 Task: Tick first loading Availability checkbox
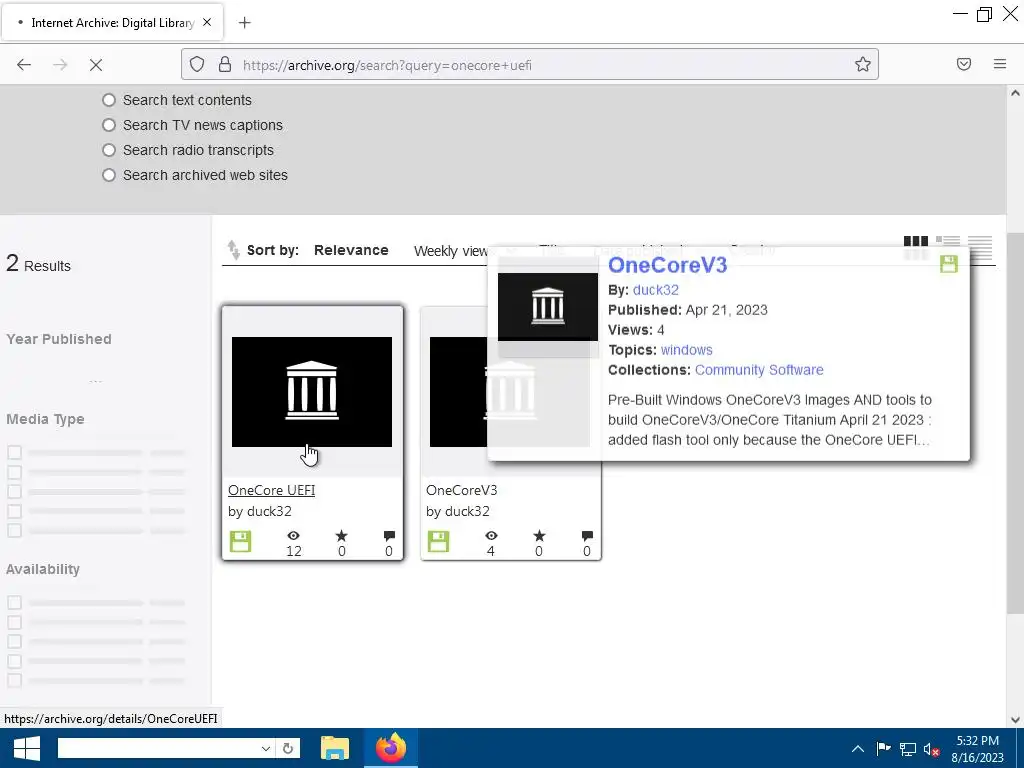[14, 603]
